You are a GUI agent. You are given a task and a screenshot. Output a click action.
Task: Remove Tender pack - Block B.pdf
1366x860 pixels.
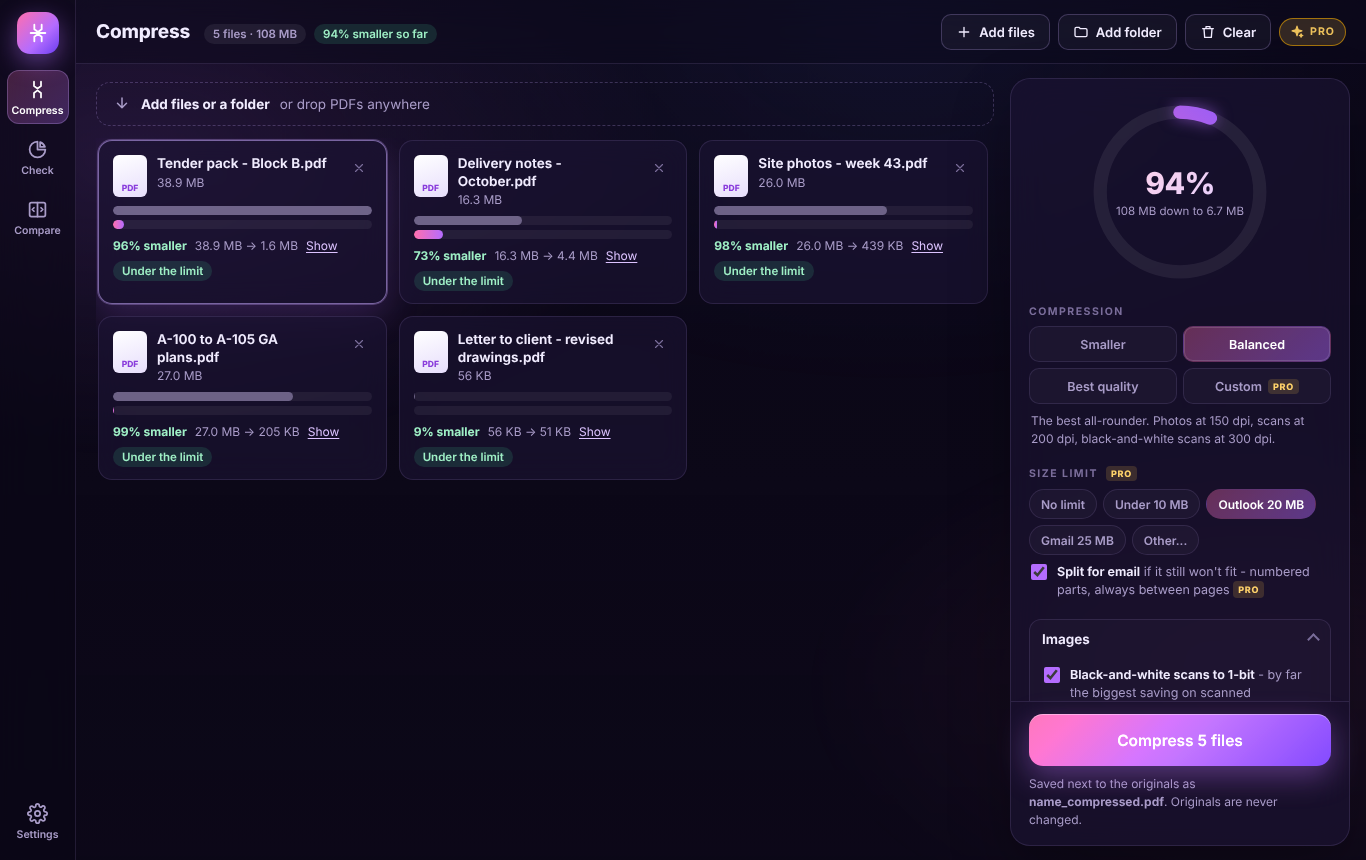click(359, 168)
